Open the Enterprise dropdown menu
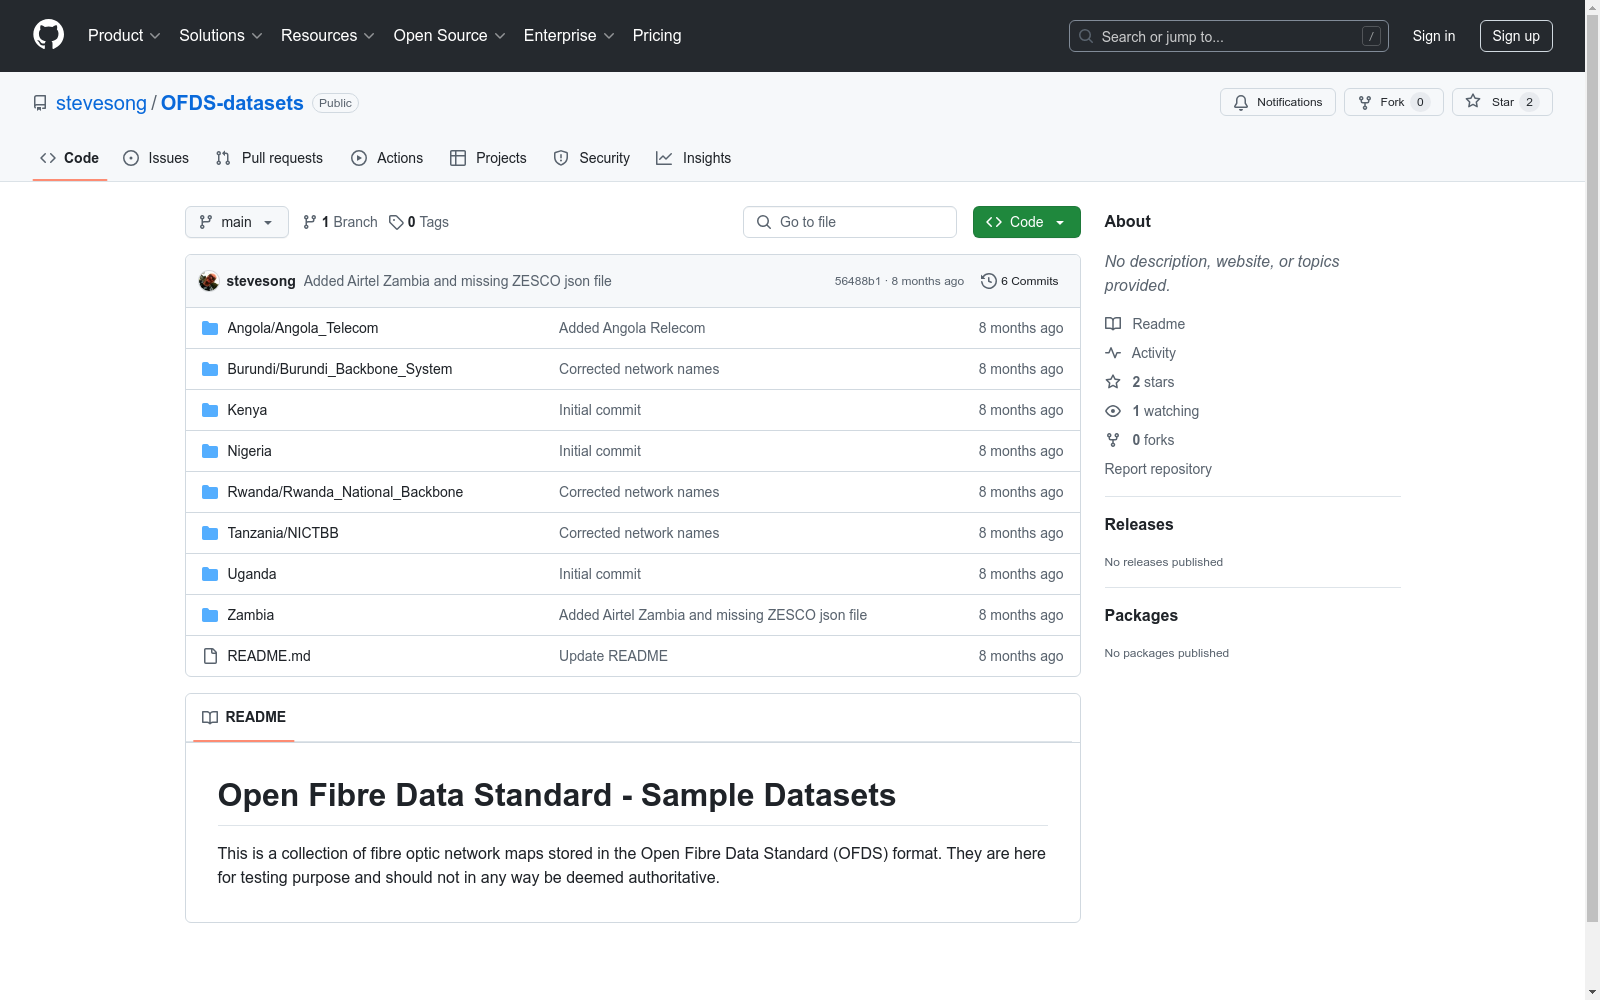Screen dimensions: 1600x1000 [x=569, y=35]
